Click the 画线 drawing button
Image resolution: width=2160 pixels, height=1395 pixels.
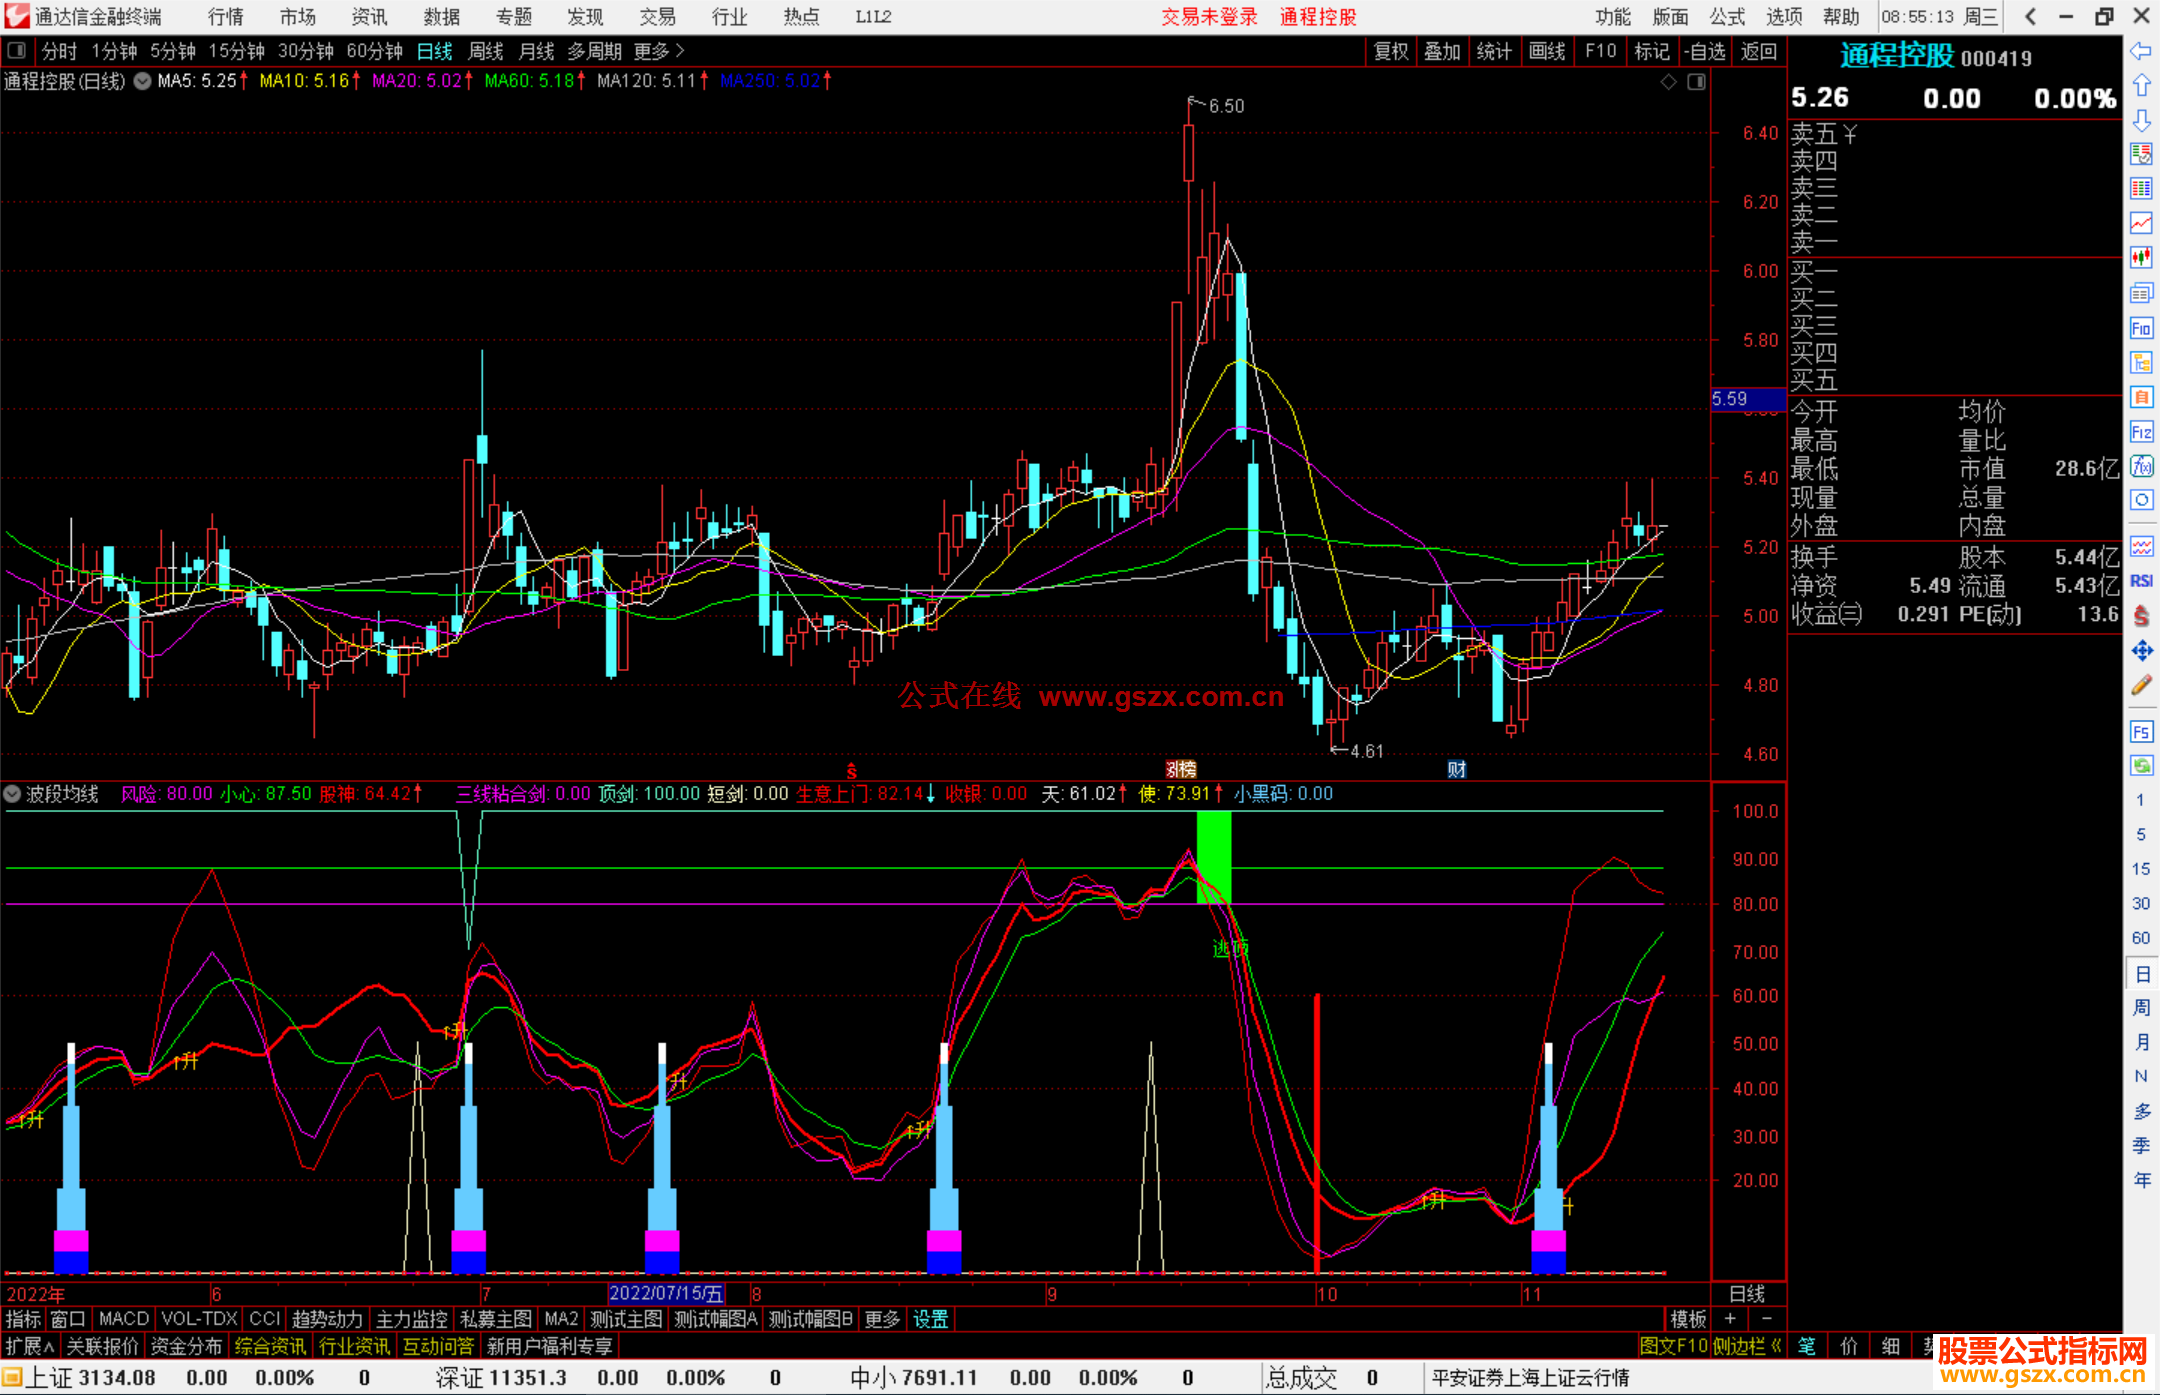[1546, 51]
